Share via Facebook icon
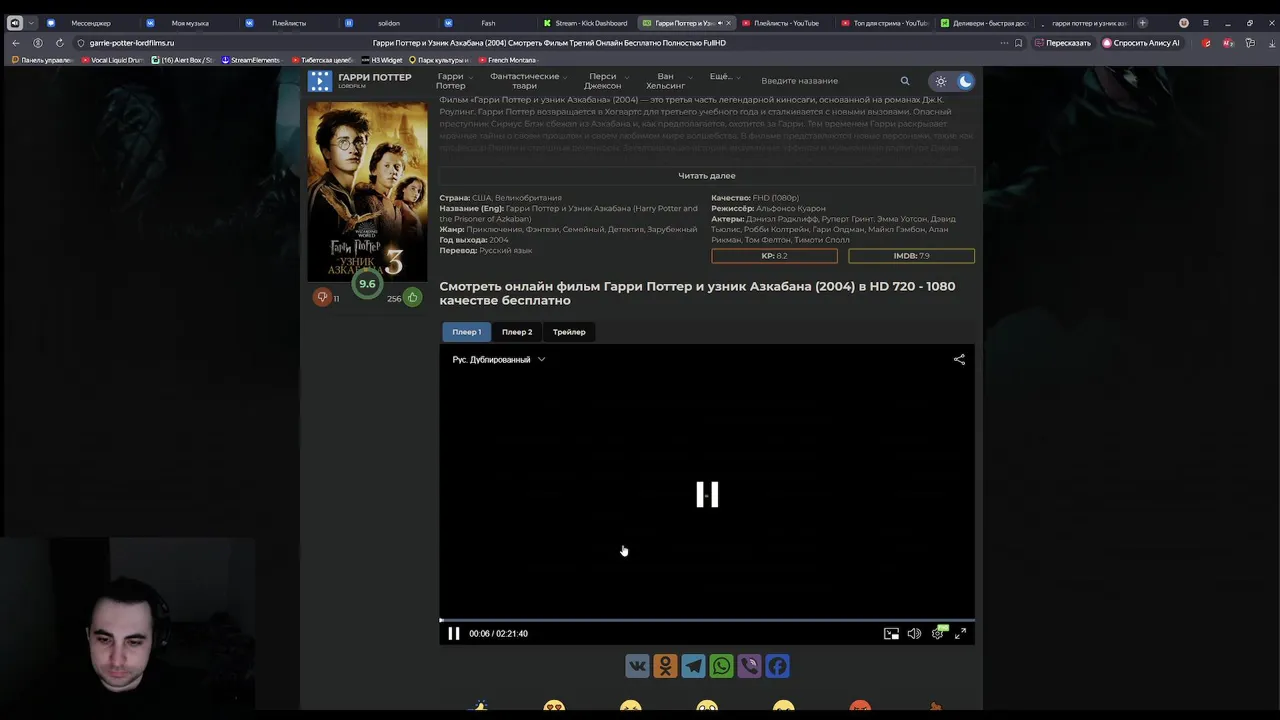Image resolution: width=1280 pixels, height=720 pixels. click(777, 665)
